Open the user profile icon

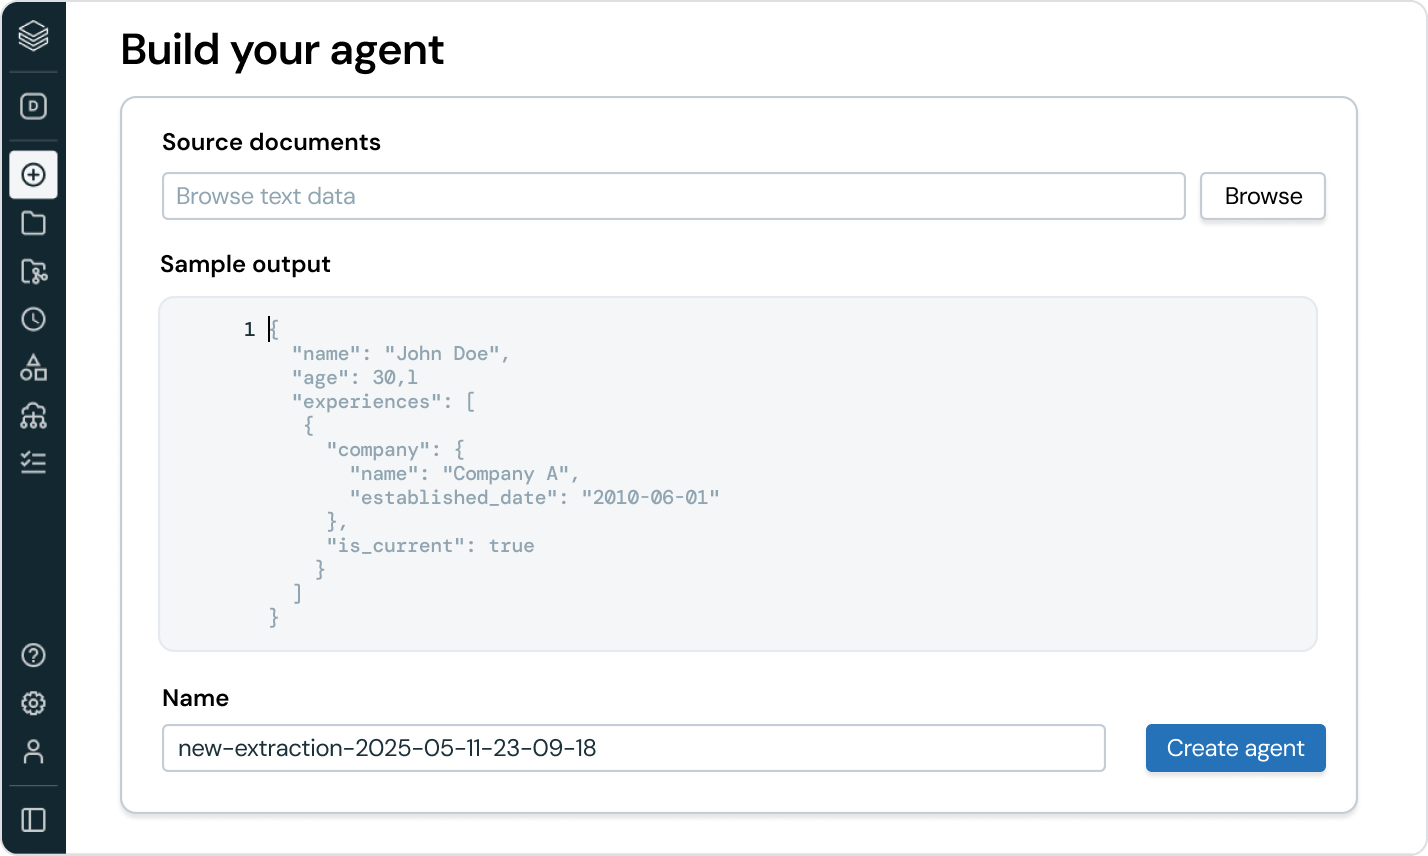tap(33, 752)
